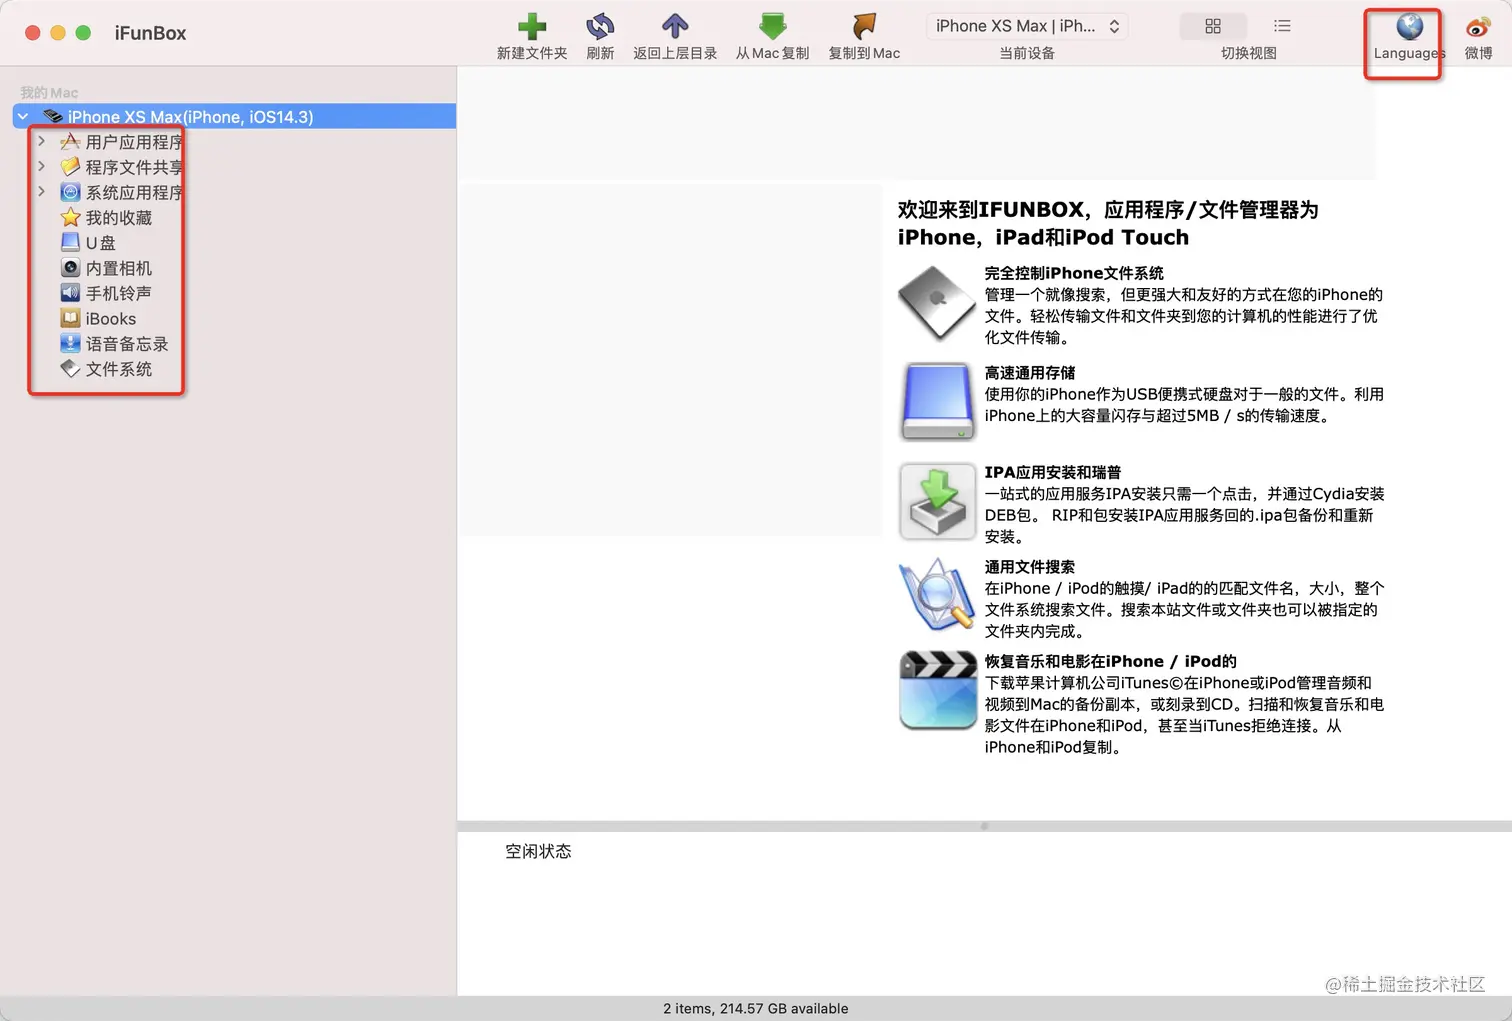The image size is (1512, 1021).
Task: Open the current device dropdown
Action: point(1027,26)
